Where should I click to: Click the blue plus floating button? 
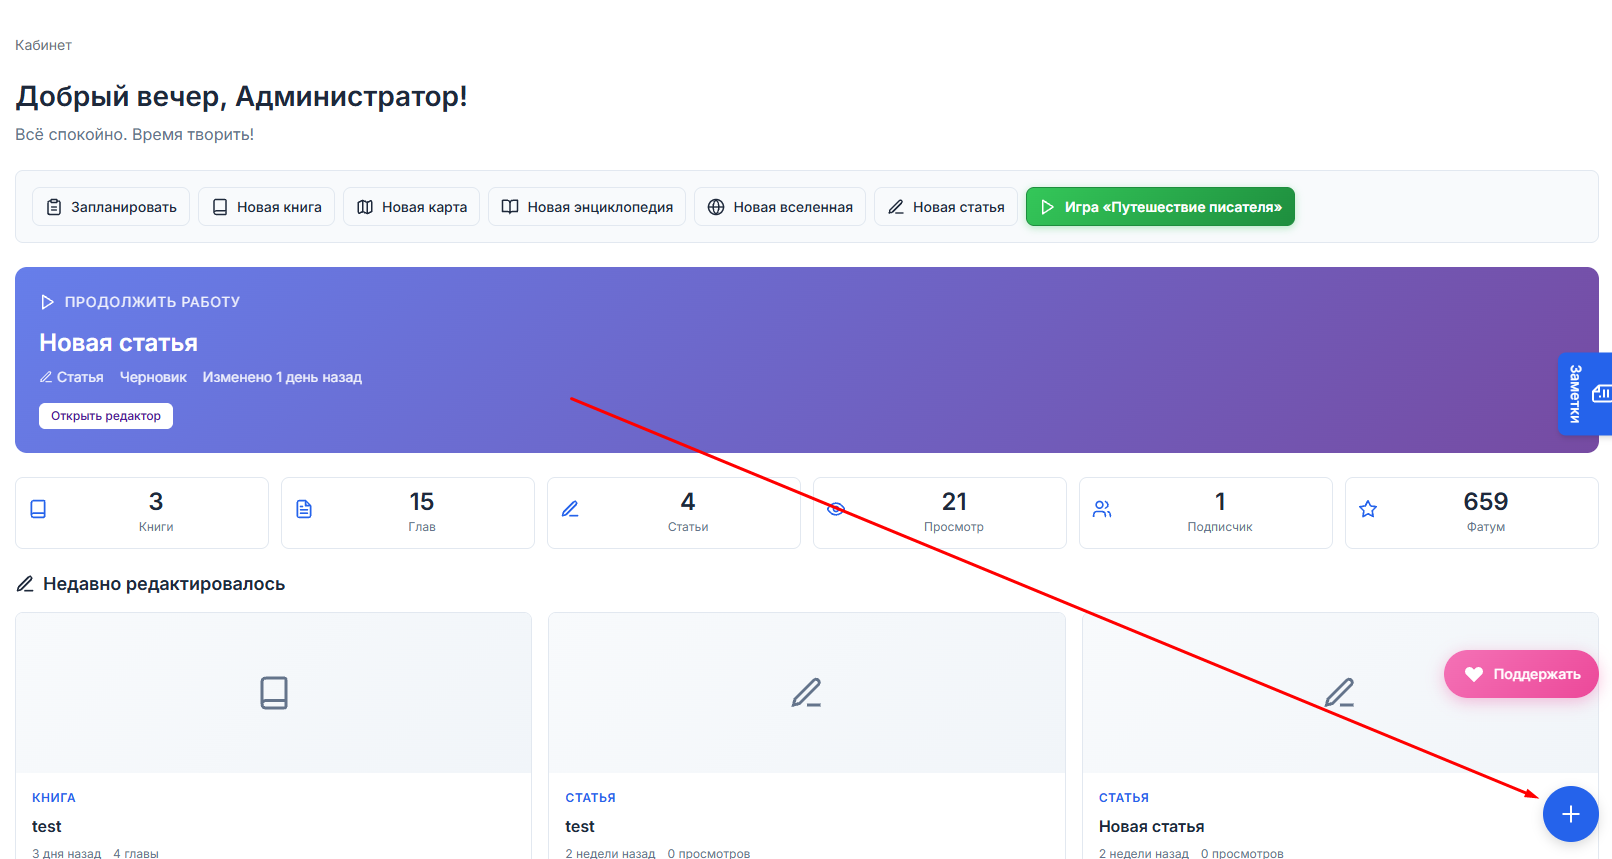(x=1570, y=814)
